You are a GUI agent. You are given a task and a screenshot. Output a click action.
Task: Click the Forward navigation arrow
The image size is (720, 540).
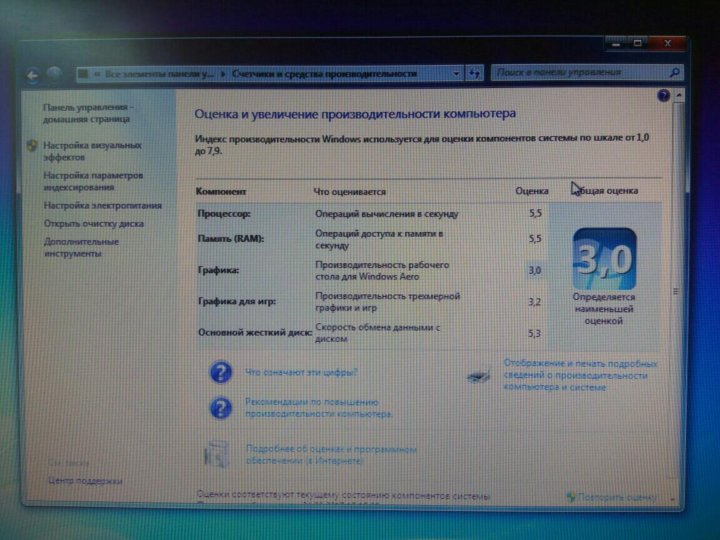[x=54, y=74]
